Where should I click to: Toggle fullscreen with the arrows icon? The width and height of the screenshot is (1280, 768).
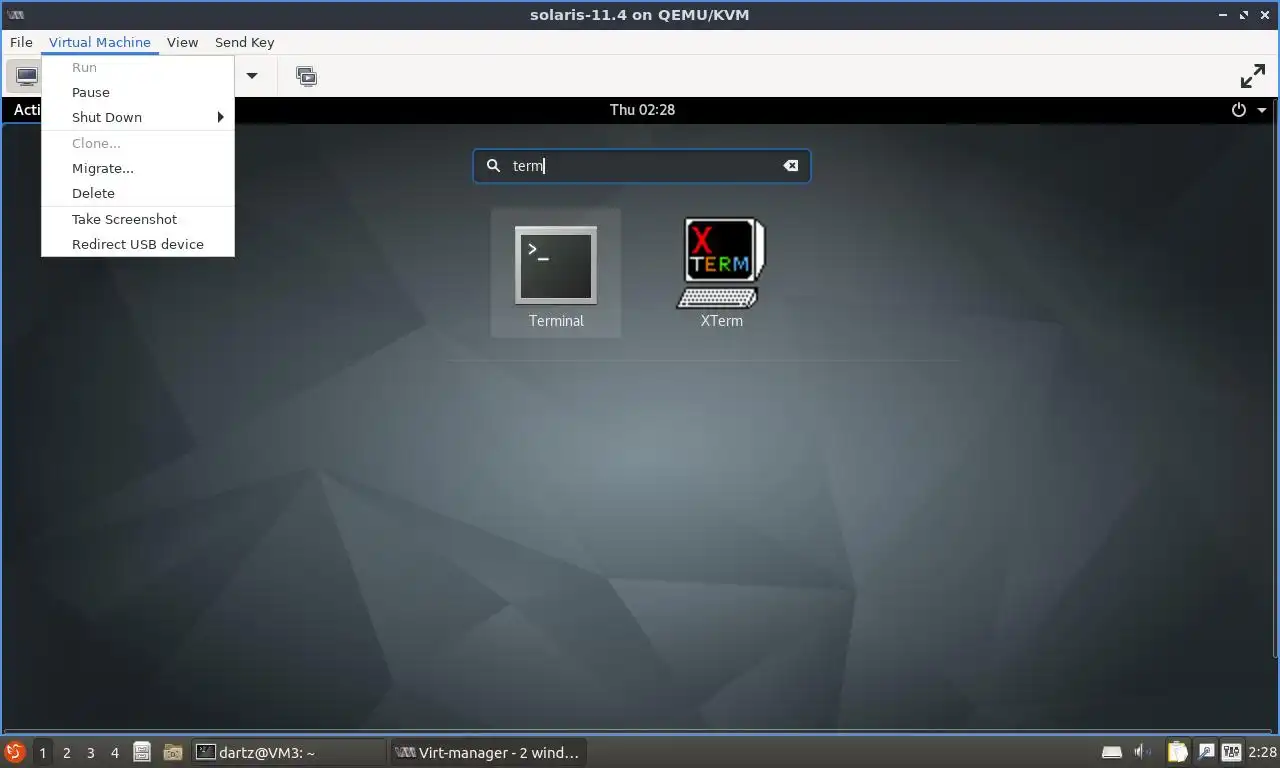(1253, 76)
